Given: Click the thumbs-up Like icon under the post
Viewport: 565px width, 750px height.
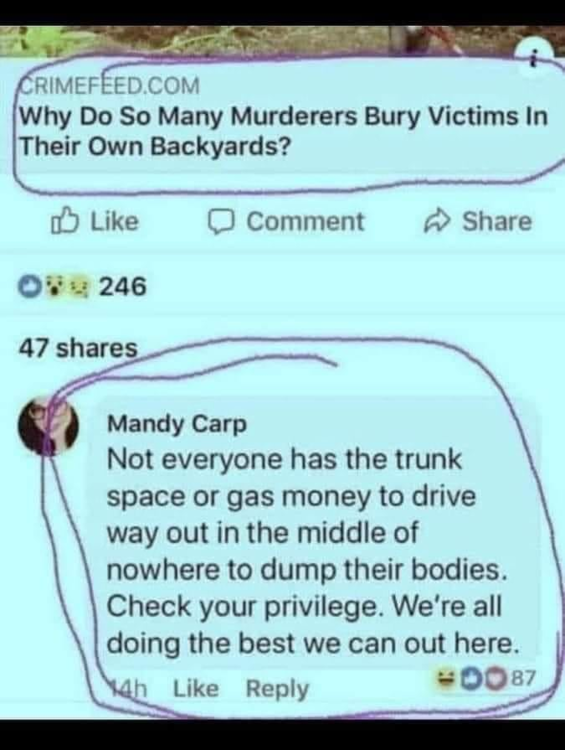Looking at the screenshot, I should click(x=63, y=221).
